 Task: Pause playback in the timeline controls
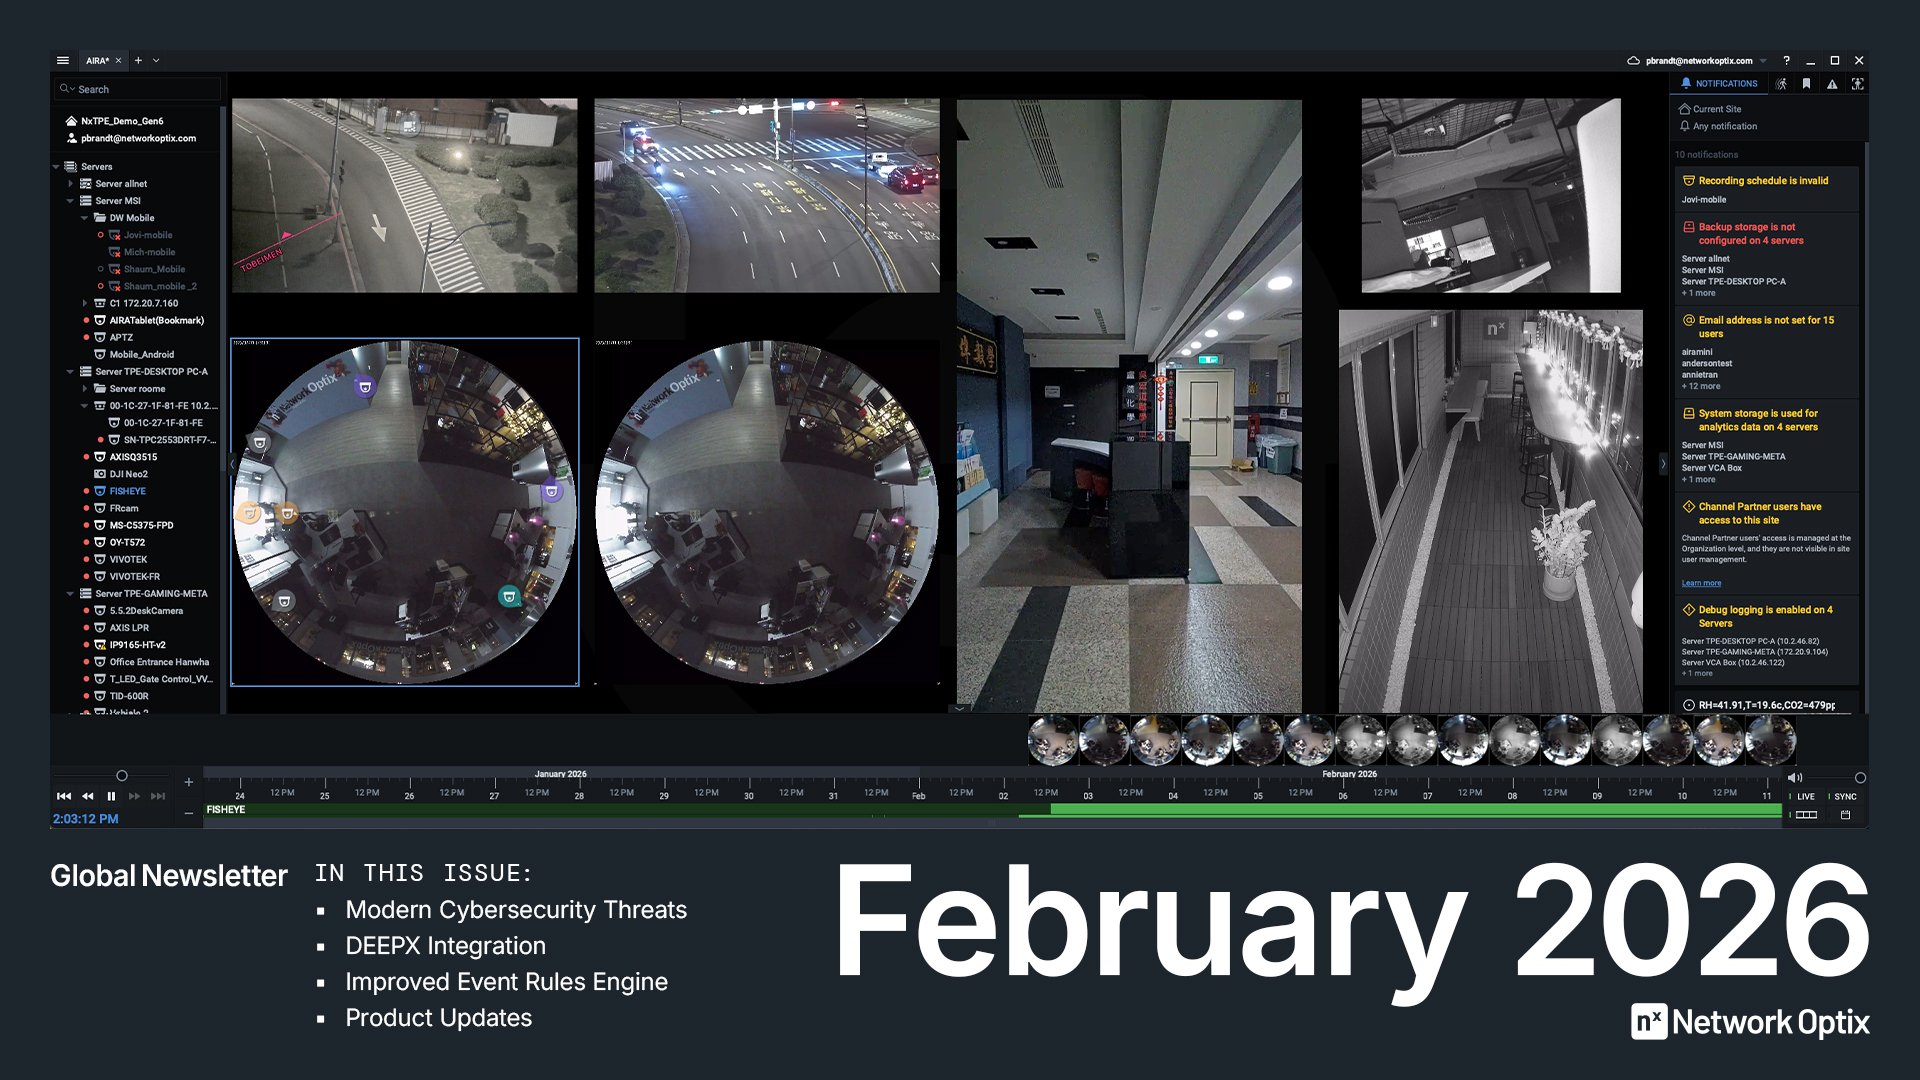(x=111, y=796)
